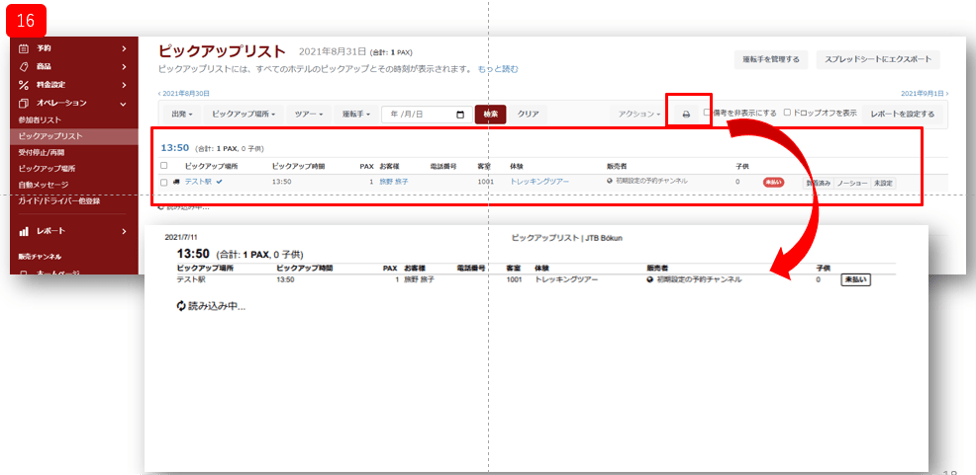The image size is (976, 475).
Task: Click the calendar icon in the date field
Action: 459,114
